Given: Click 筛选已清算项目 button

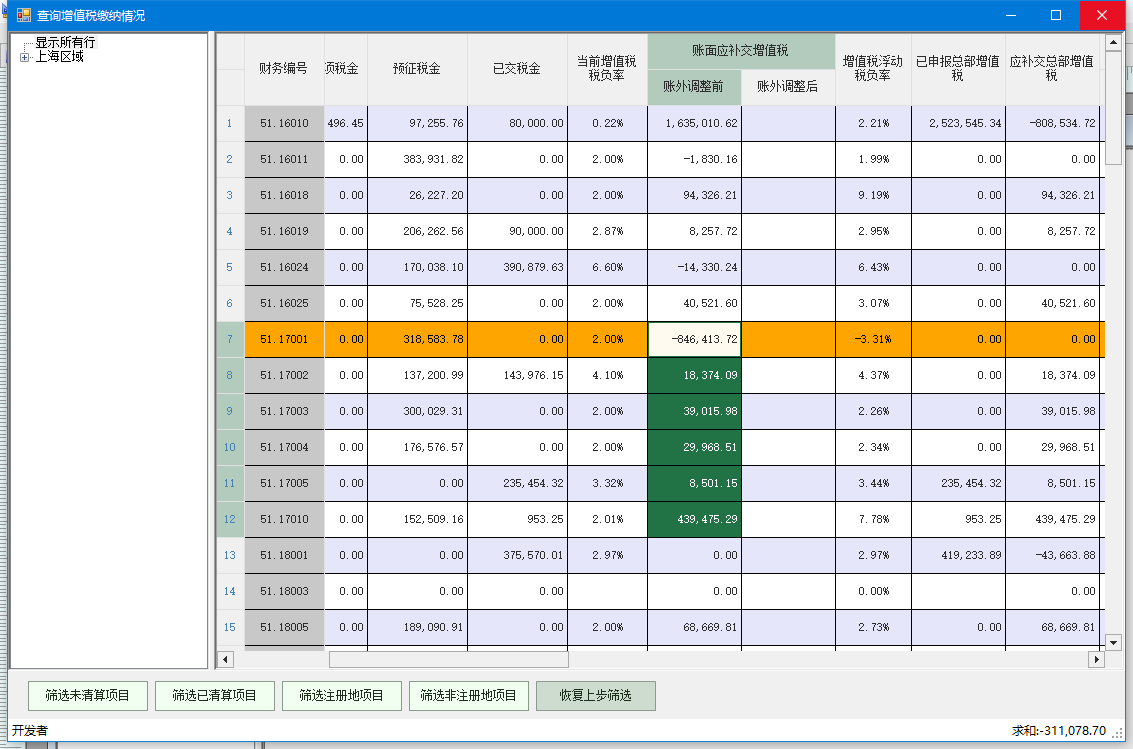Looking at the screenshot, I should pyautogui.click(x=215, y=696).
